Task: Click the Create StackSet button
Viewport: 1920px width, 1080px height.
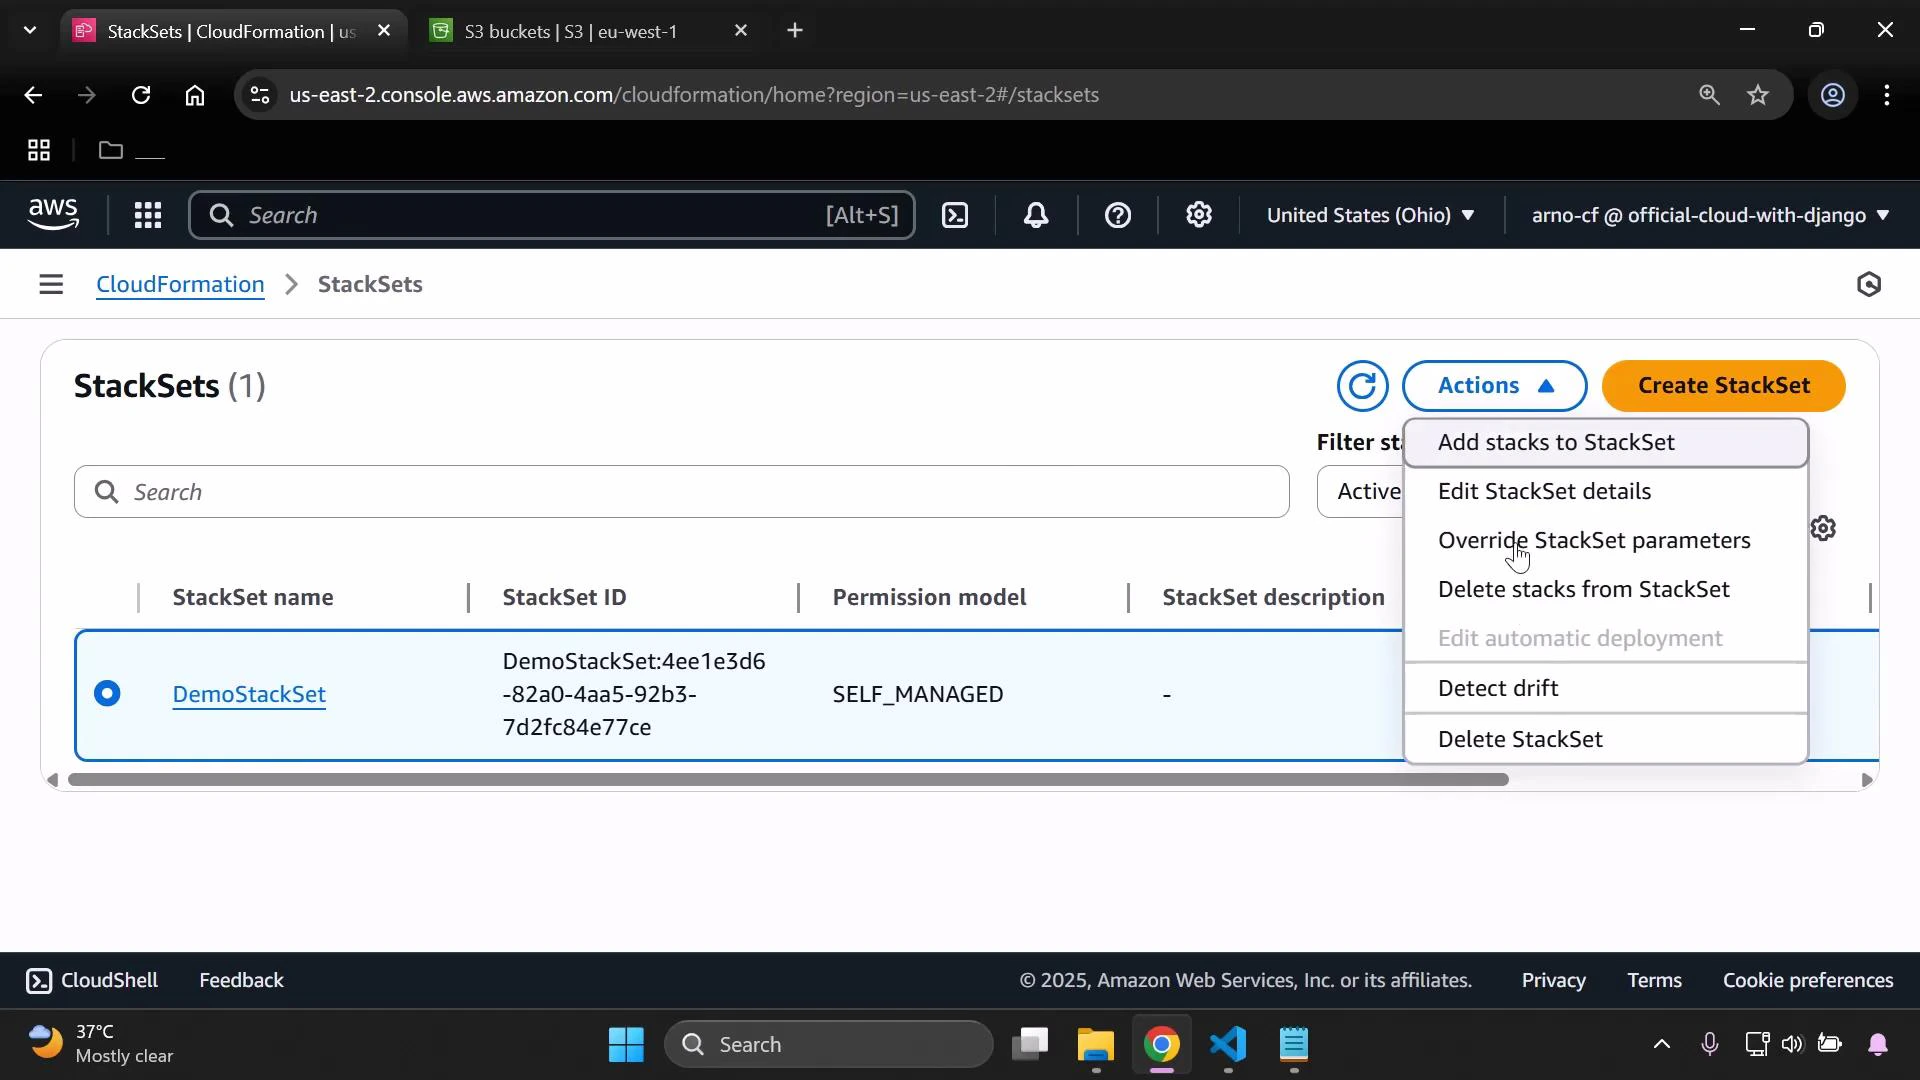Action: [x=1723, y=386]
